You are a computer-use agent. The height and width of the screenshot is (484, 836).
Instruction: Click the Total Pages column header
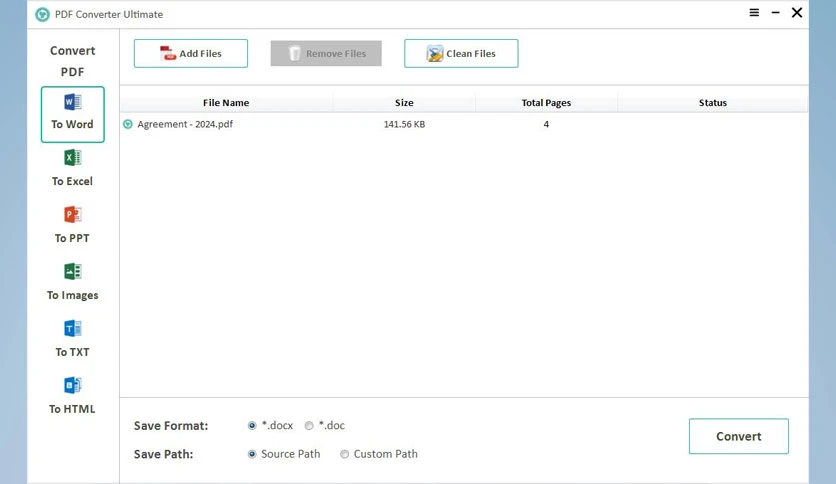coord(546,102)
